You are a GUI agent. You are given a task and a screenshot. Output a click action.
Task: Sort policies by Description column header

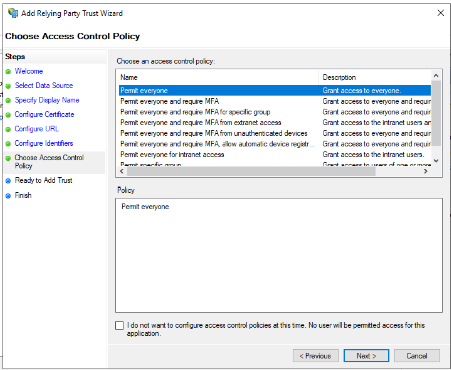375,77
